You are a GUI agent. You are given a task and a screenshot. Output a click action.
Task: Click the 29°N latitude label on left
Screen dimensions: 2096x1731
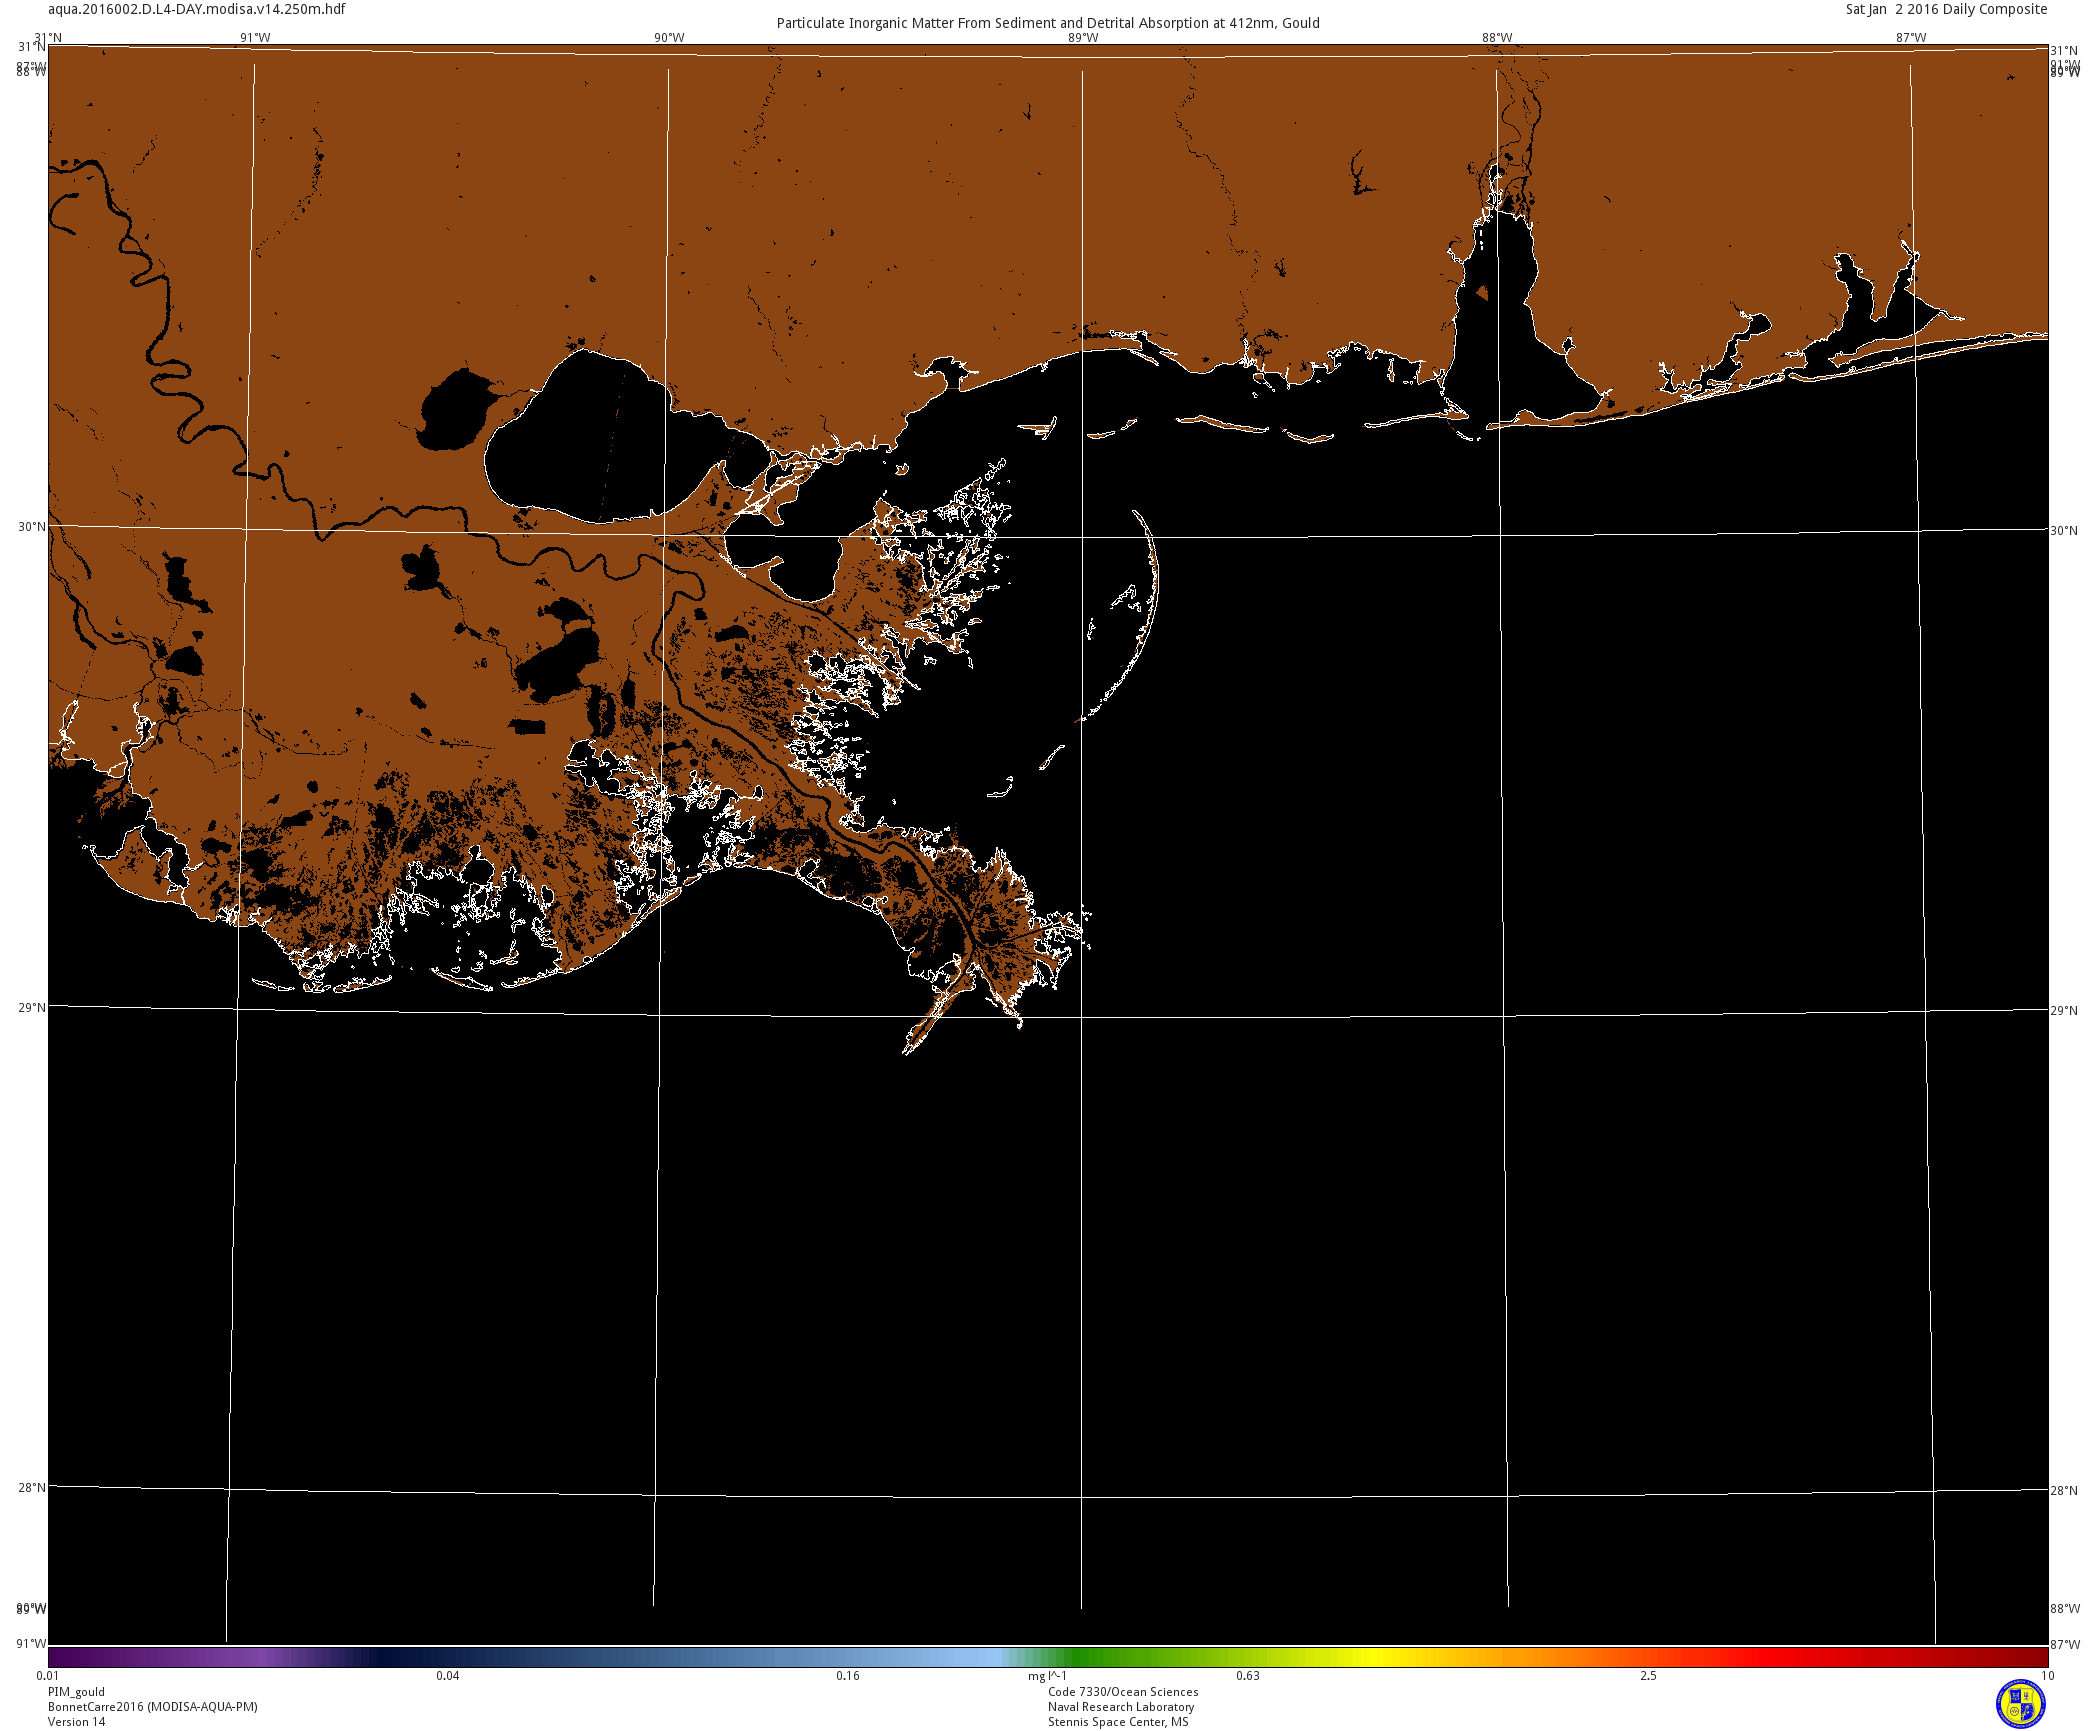(31, 1007)
